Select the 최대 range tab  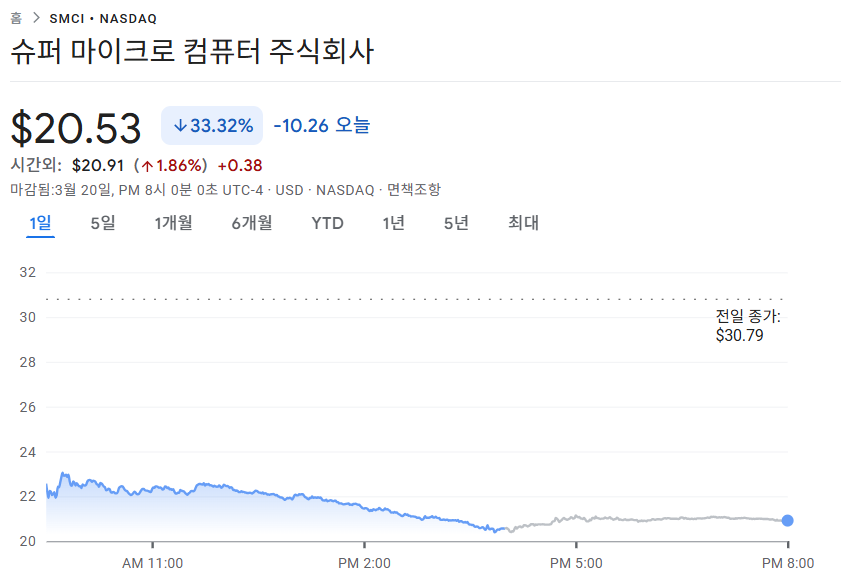pos(523,223)
